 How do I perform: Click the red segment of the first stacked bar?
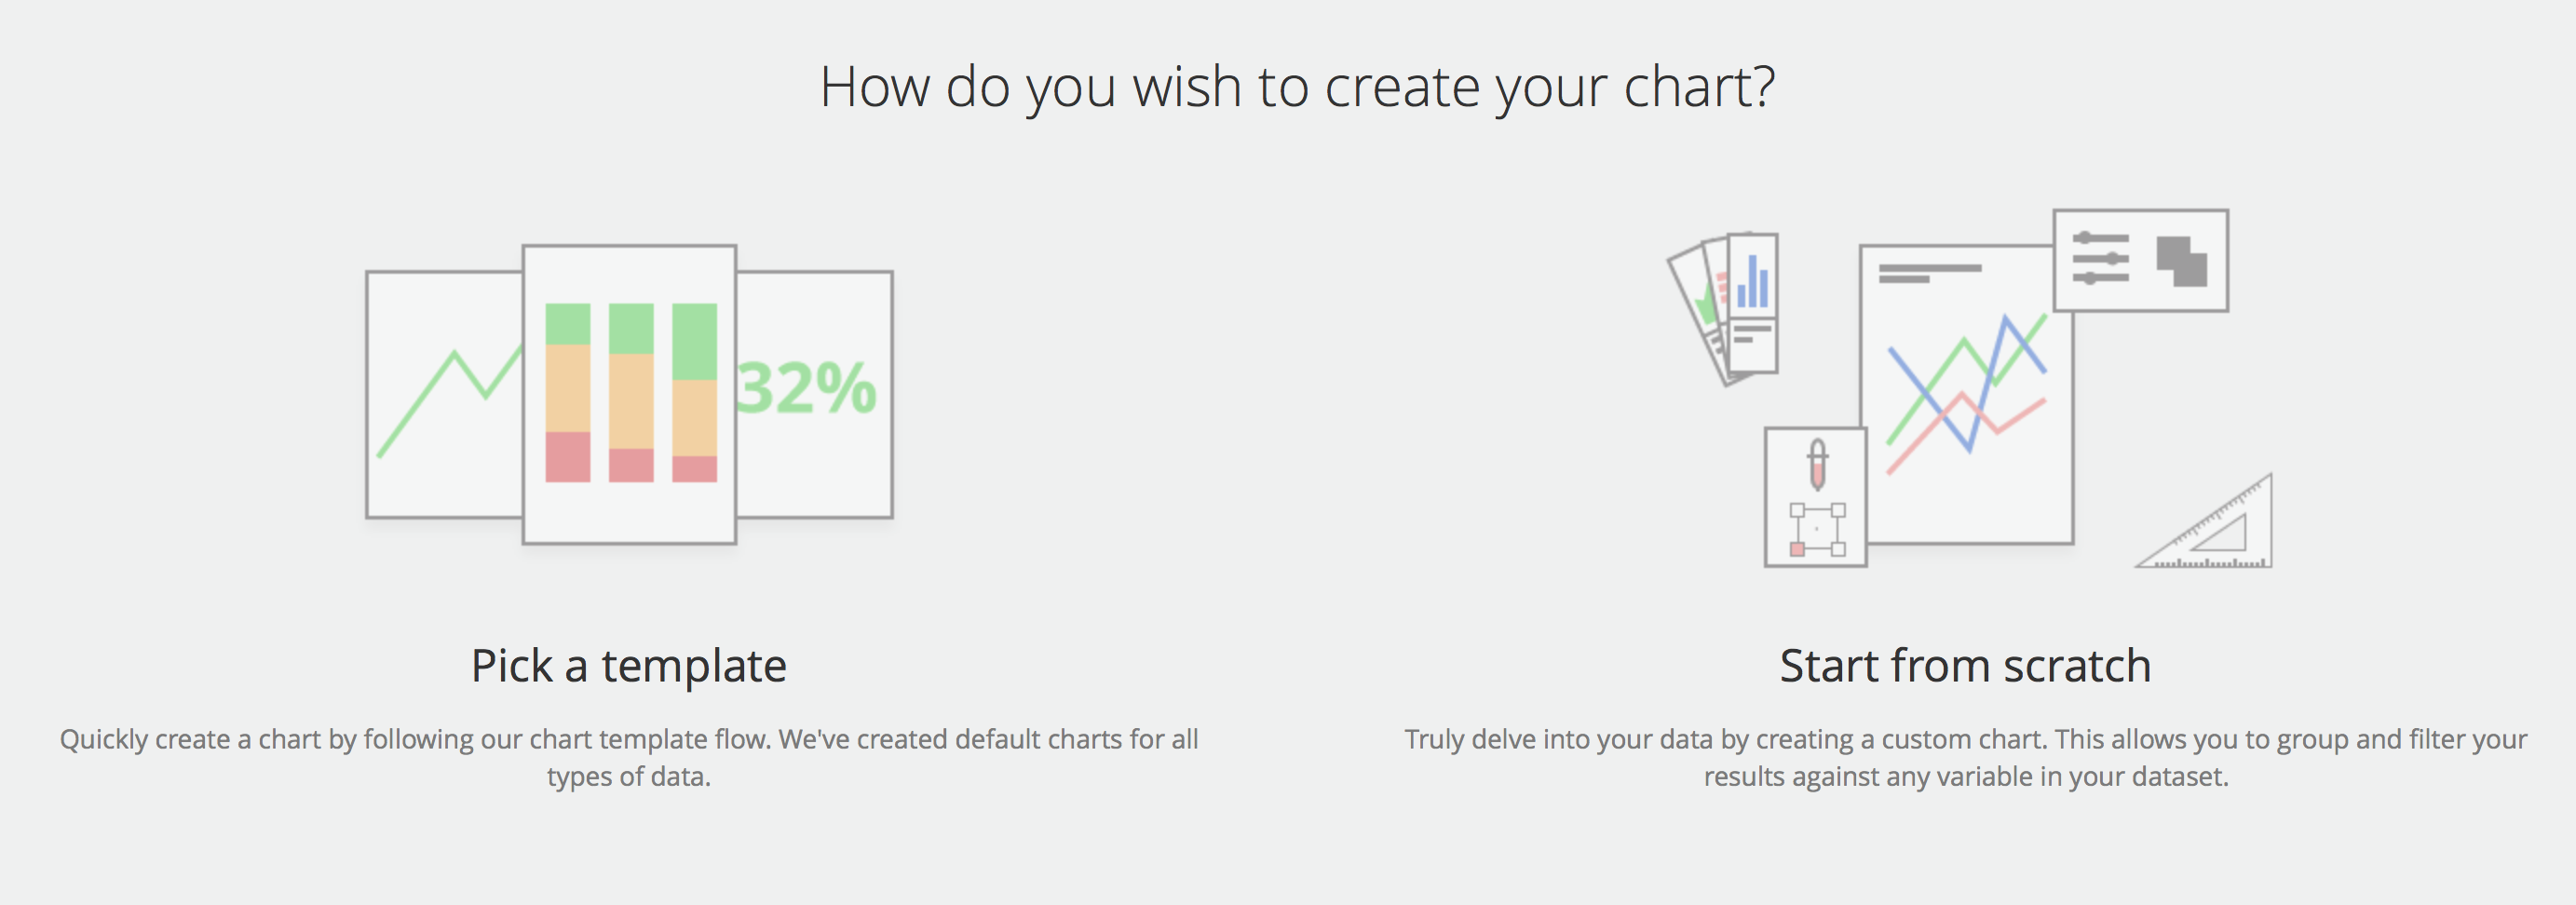tap(568, 457)
